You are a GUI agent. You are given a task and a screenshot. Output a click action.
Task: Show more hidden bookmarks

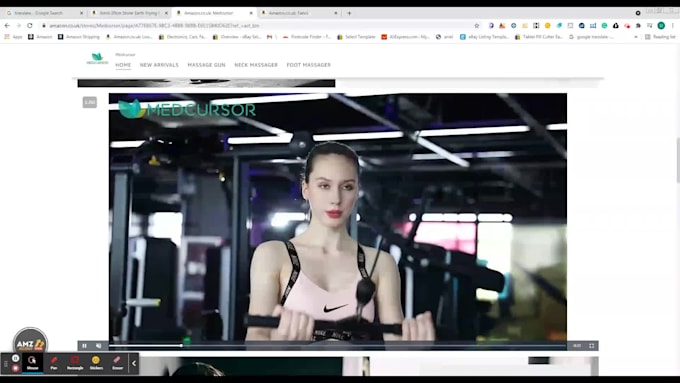636,37
